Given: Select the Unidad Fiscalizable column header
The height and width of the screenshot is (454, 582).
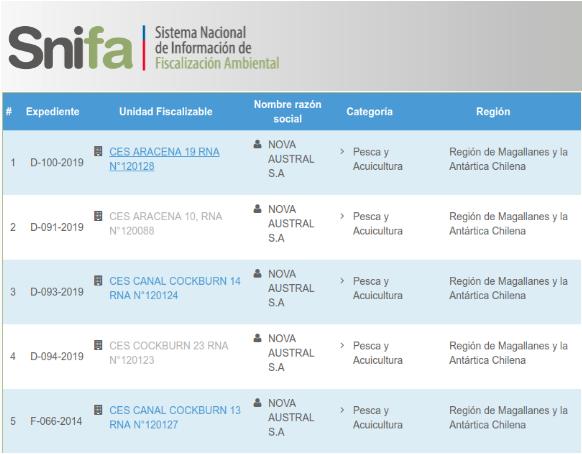Looking at the screenshot, I should click(x=166, y=111).
